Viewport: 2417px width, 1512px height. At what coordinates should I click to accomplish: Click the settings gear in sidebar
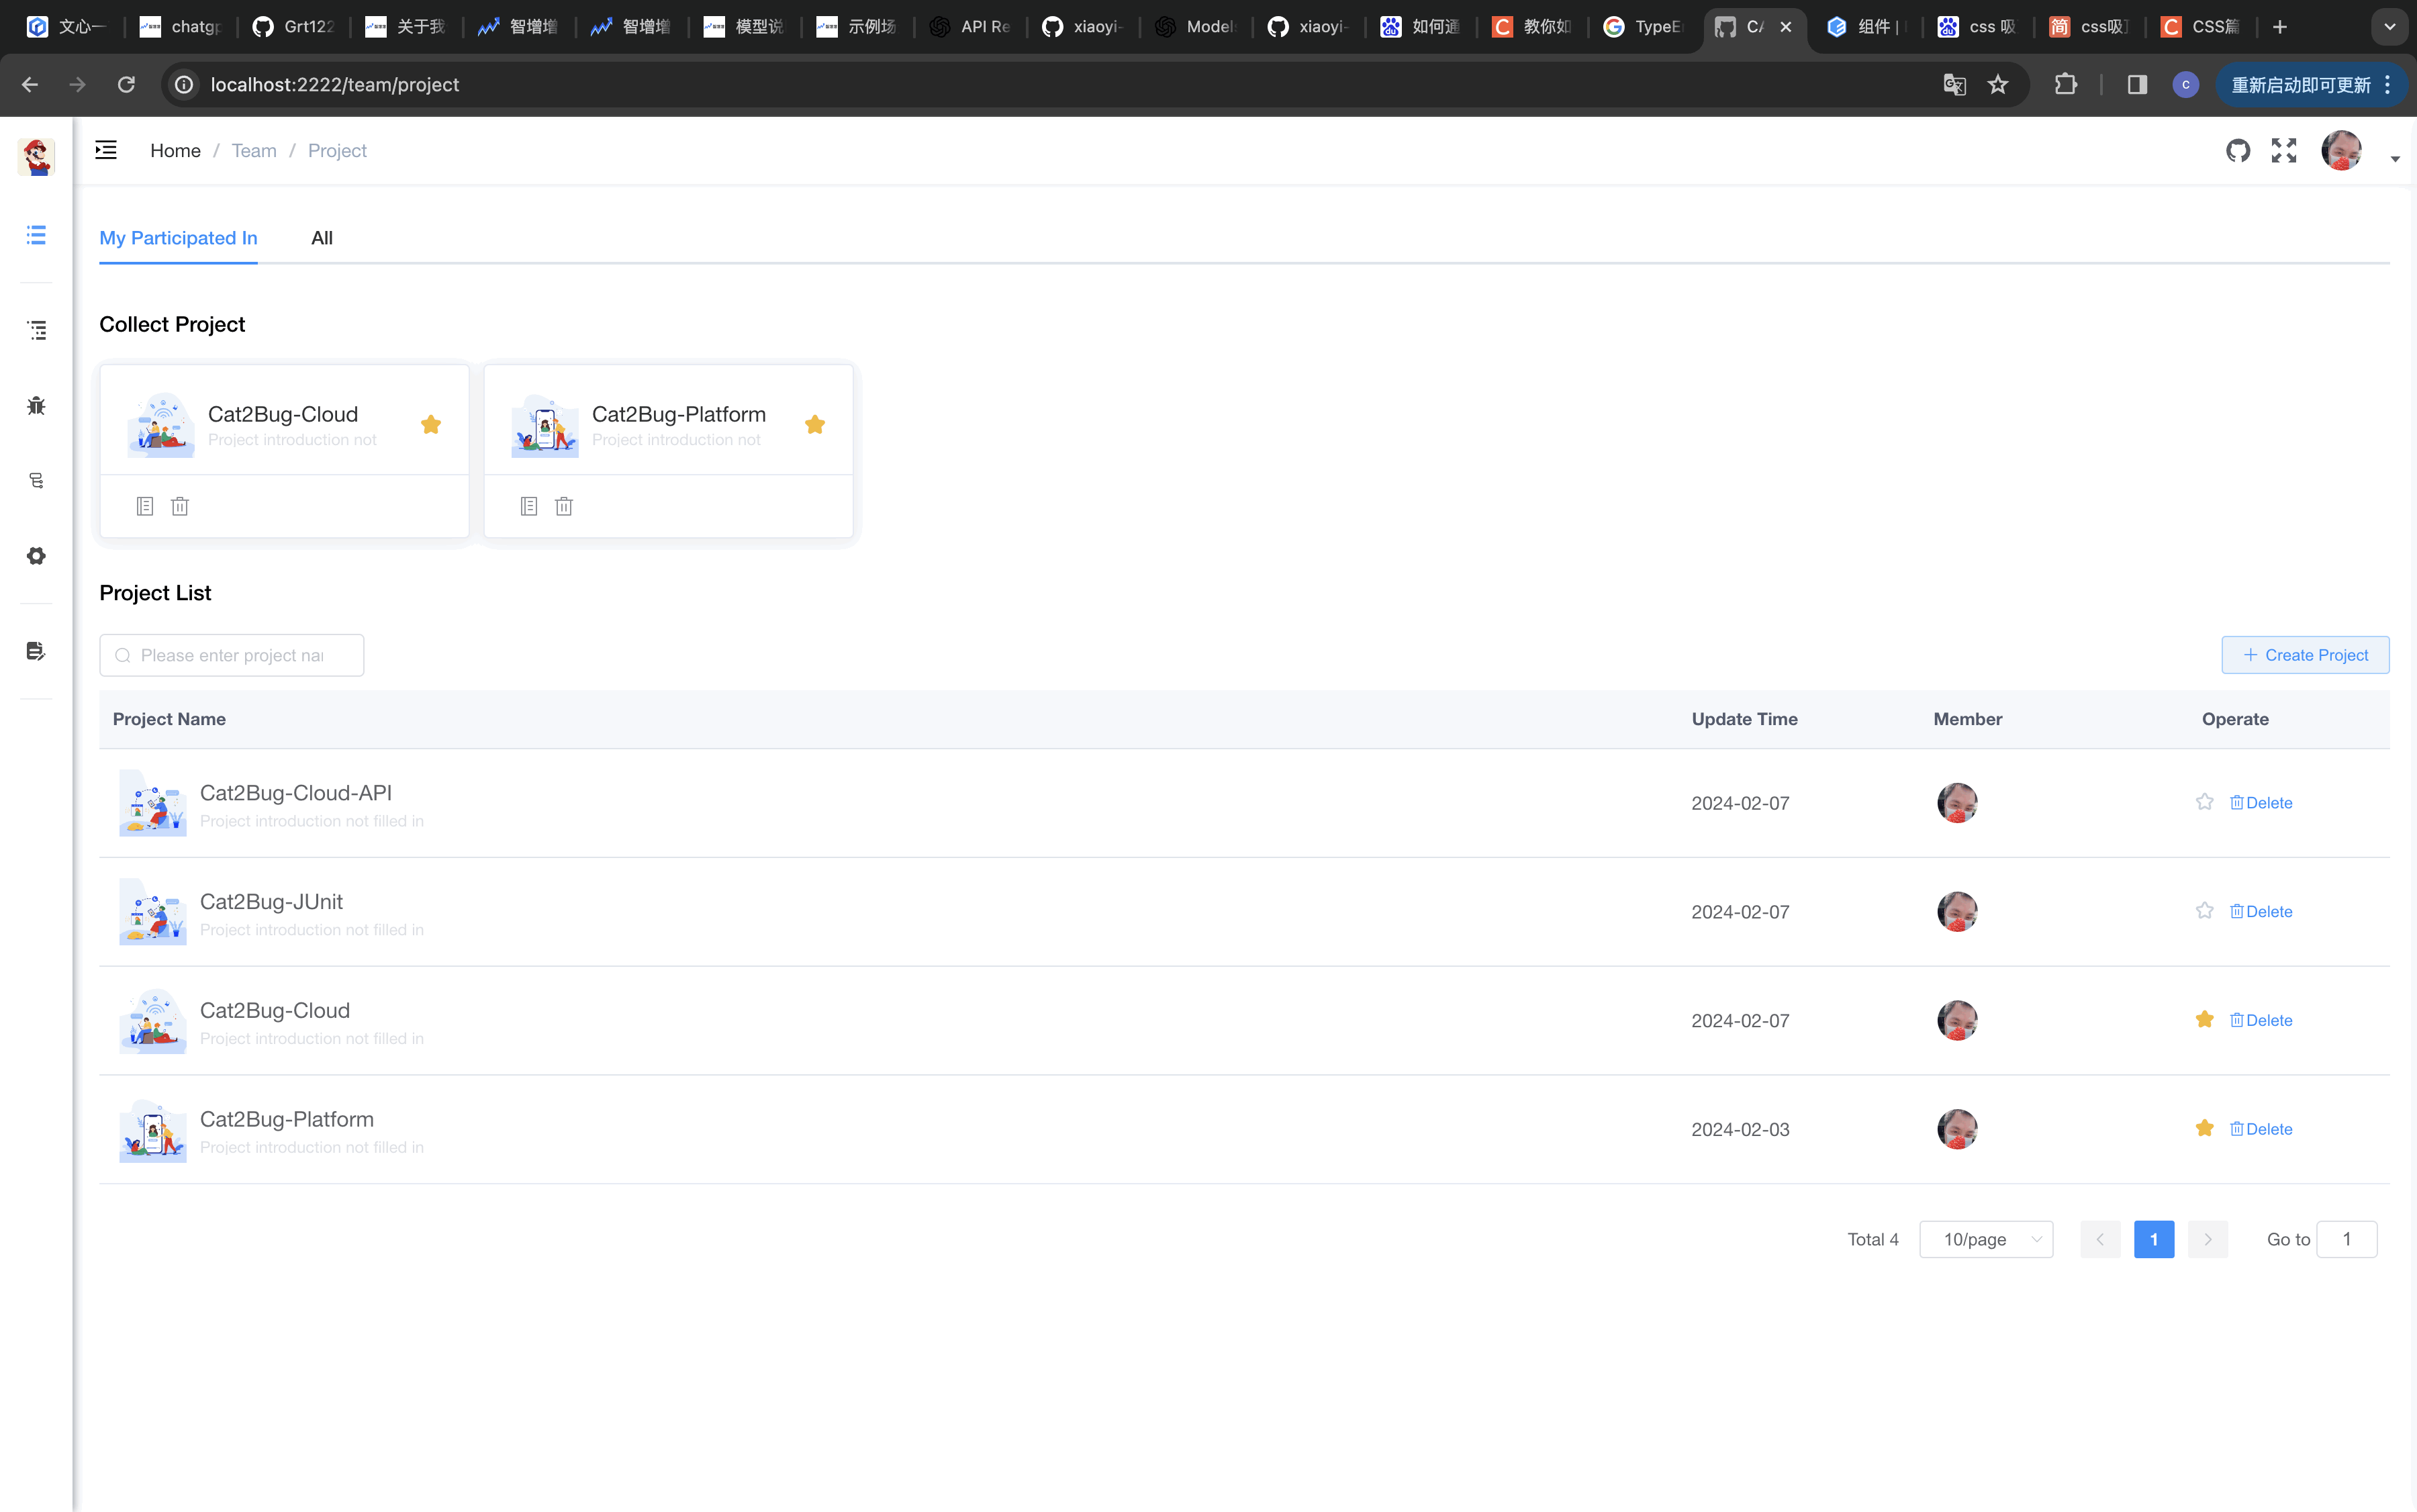[36, 556]
